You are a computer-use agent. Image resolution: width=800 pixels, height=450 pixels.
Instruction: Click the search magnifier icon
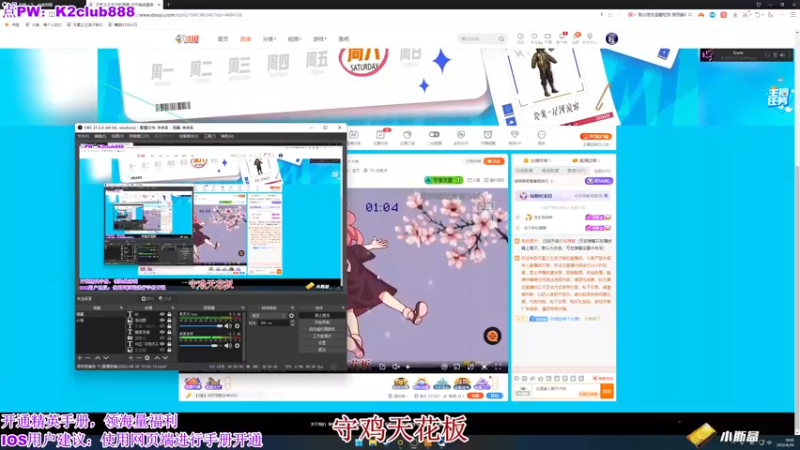point(502,39)
